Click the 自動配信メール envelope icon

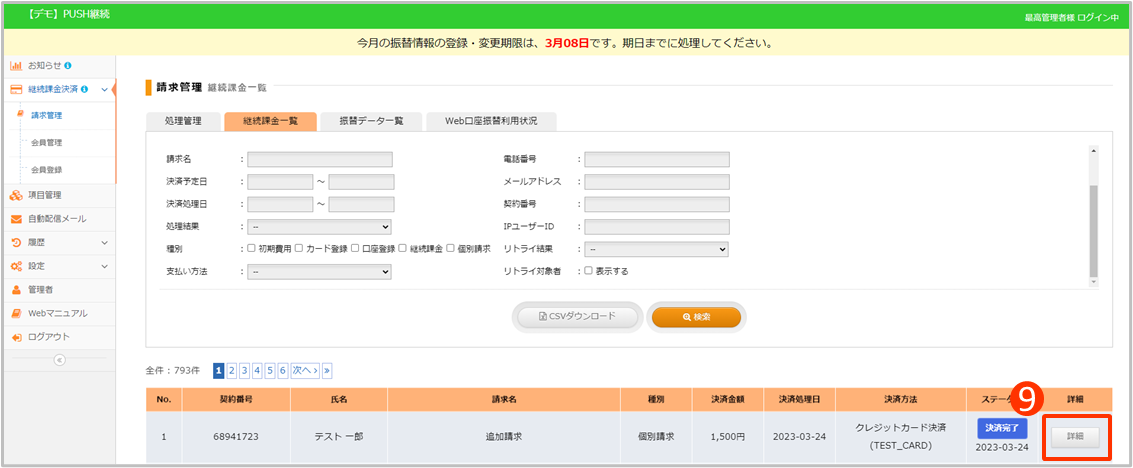pos(16,219)
